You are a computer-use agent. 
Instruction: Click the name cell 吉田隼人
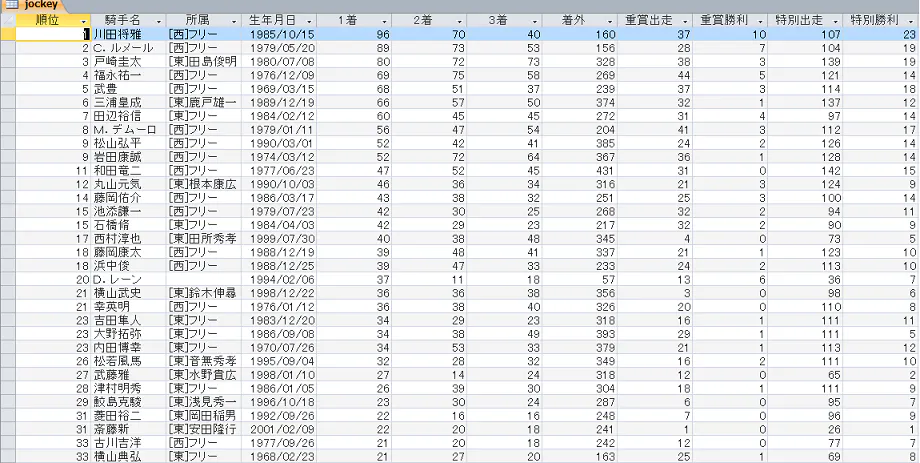coord(128,320)
